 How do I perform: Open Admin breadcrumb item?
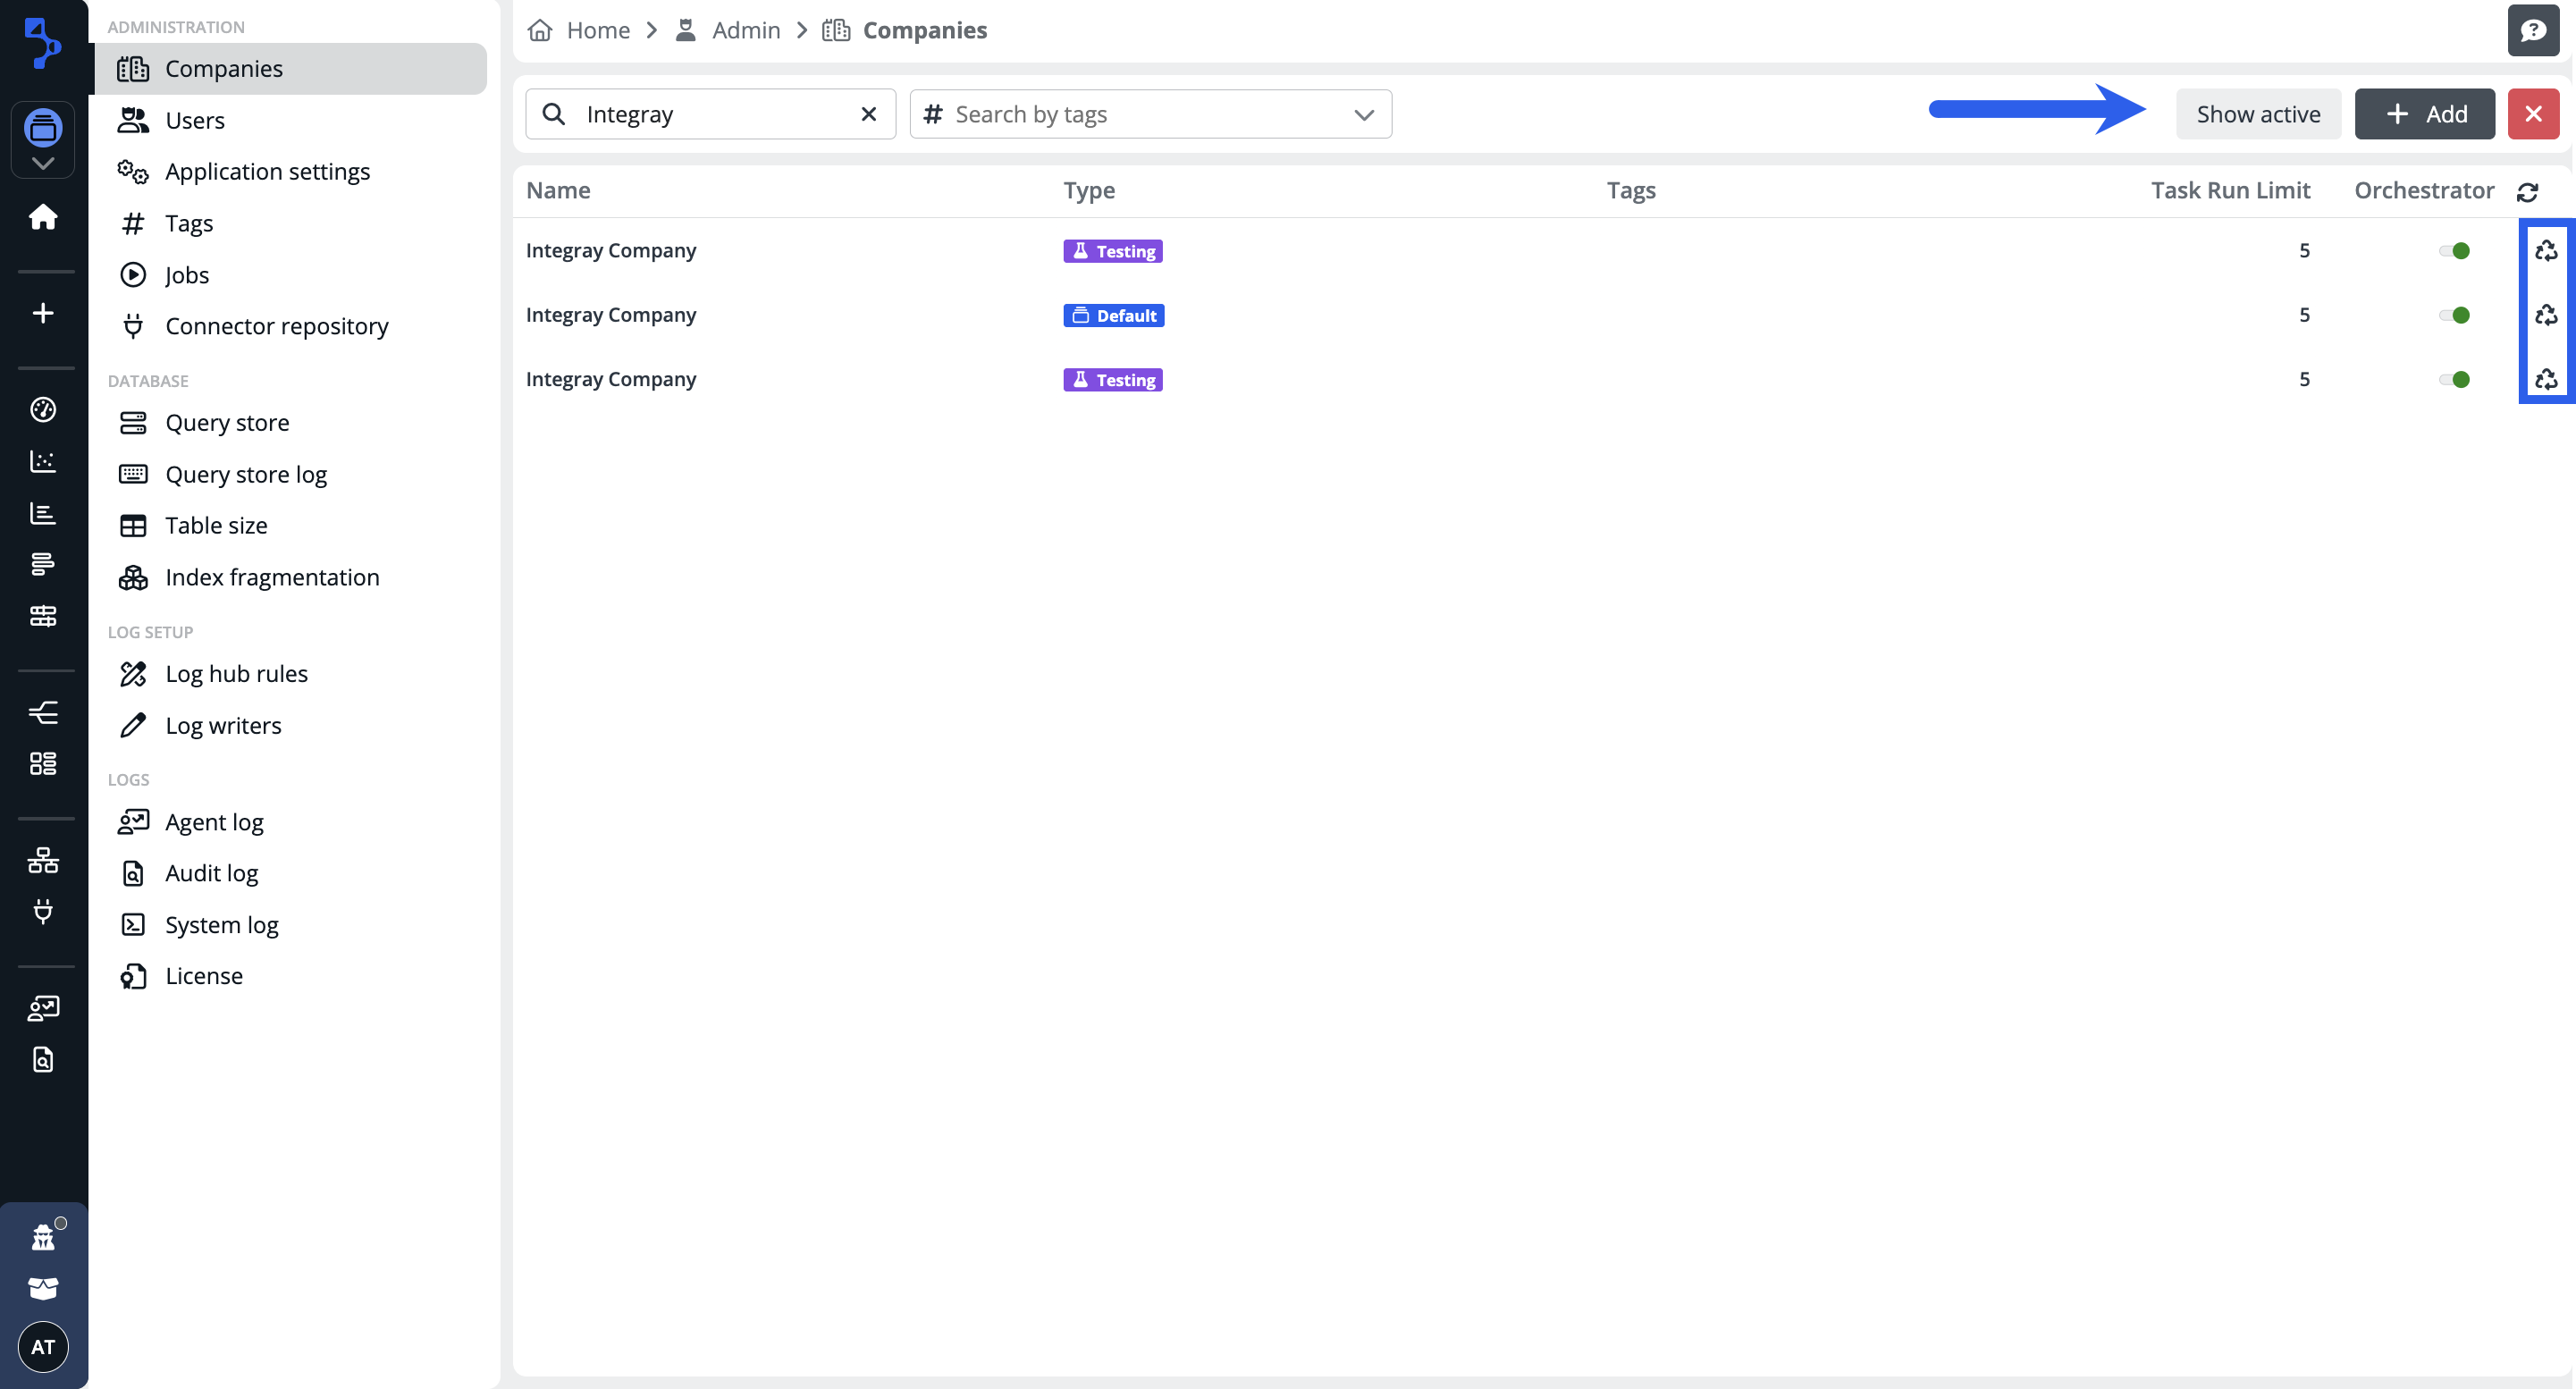point(745,30)
